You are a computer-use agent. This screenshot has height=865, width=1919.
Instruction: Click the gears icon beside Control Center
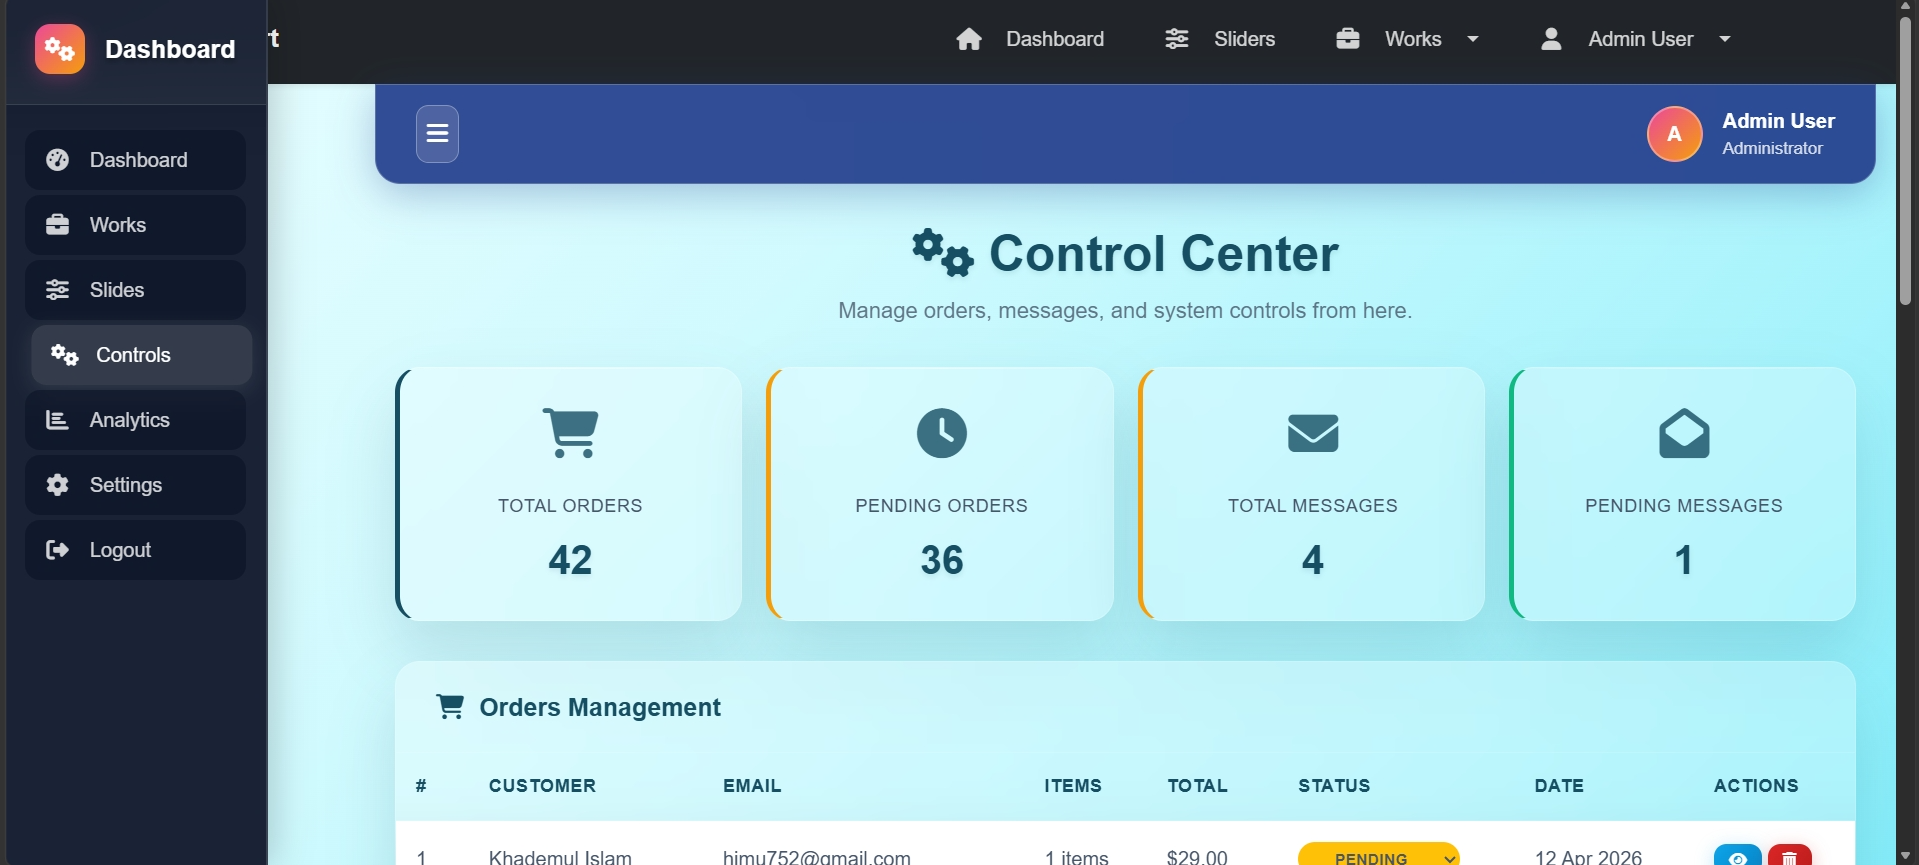pyautogui.click(x=942, y=253)
